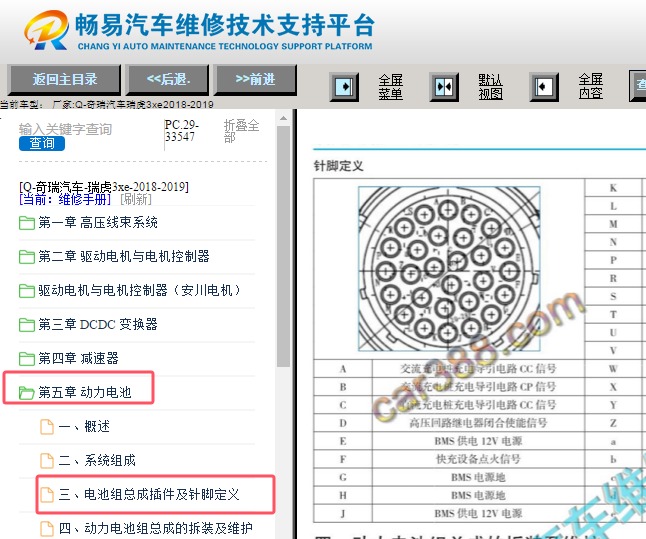Click document icon beside 三、电池组总成插件及针脚定义
Screen dimensions: 646x539
(47, 494)
